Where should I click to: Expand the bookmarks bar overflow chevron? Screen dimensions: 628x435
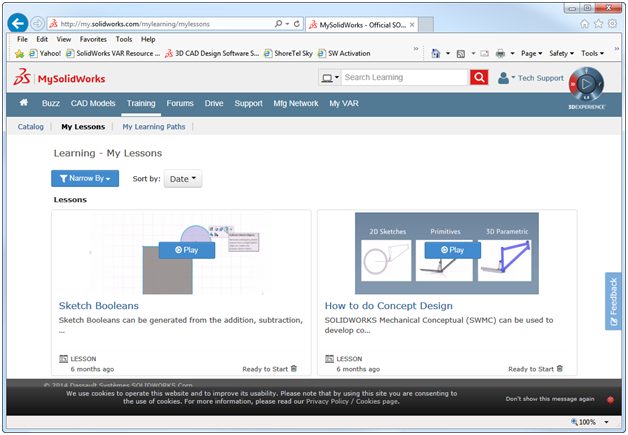pyautogui.click(x=416, y=48)
